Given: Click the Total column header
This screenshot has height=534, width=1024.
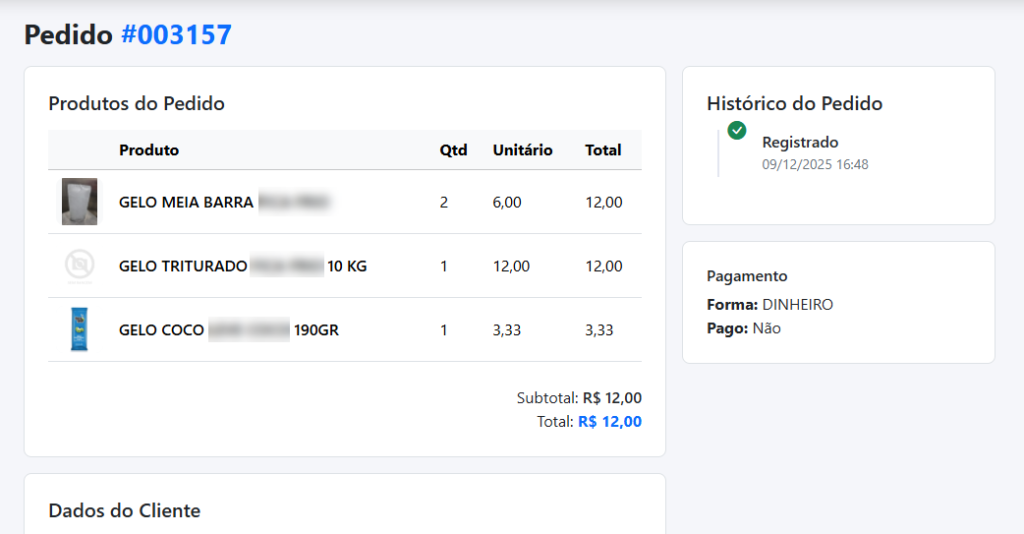Looking at the screenshot, I should pos(603,150).
